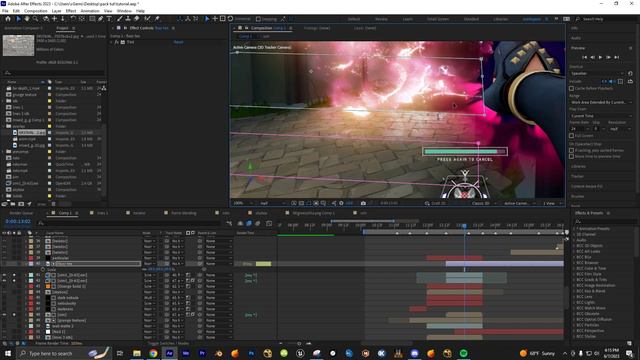640x360 pixels.
Task: Jump to last frame in Preview panel
Action: 617,58
